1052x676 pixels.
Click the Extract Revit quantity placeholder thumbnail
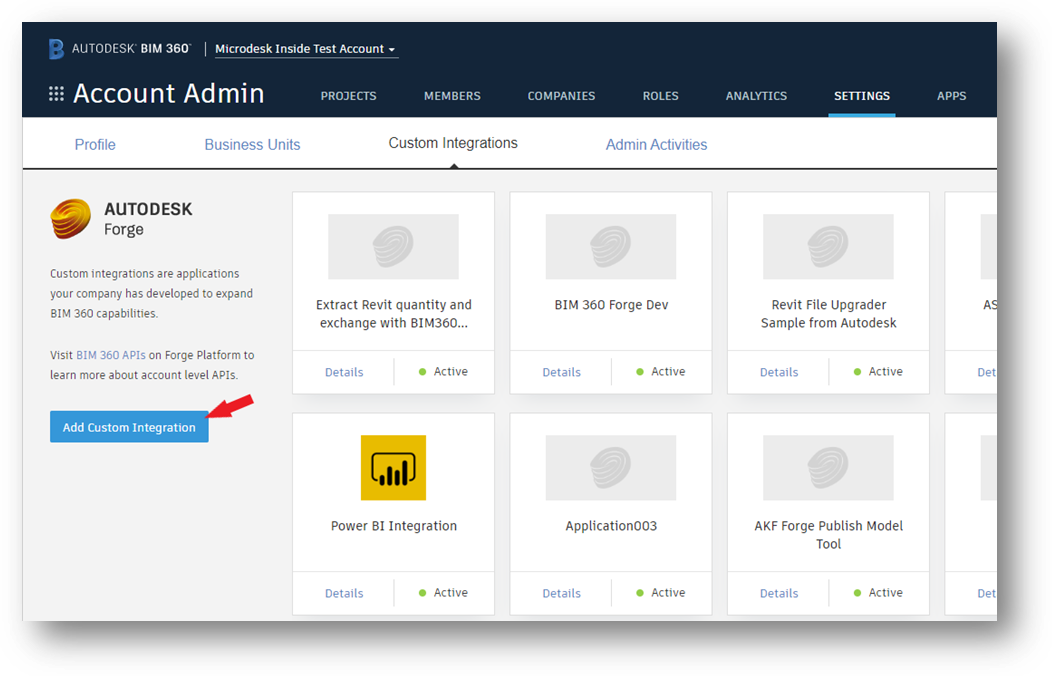pyautogui.click(x=393, y=246)
